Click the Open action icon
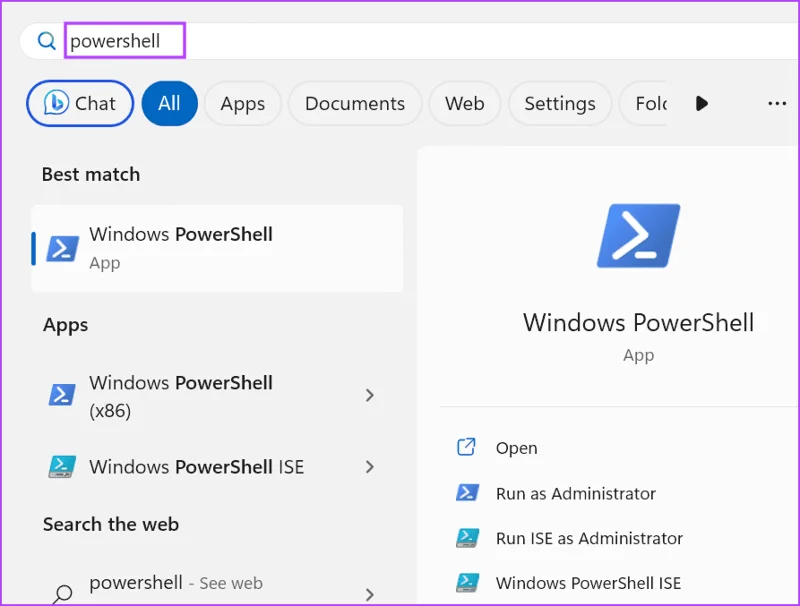This screenshot has height=606, width=800. pyautogui.click(x=466, y=447)
